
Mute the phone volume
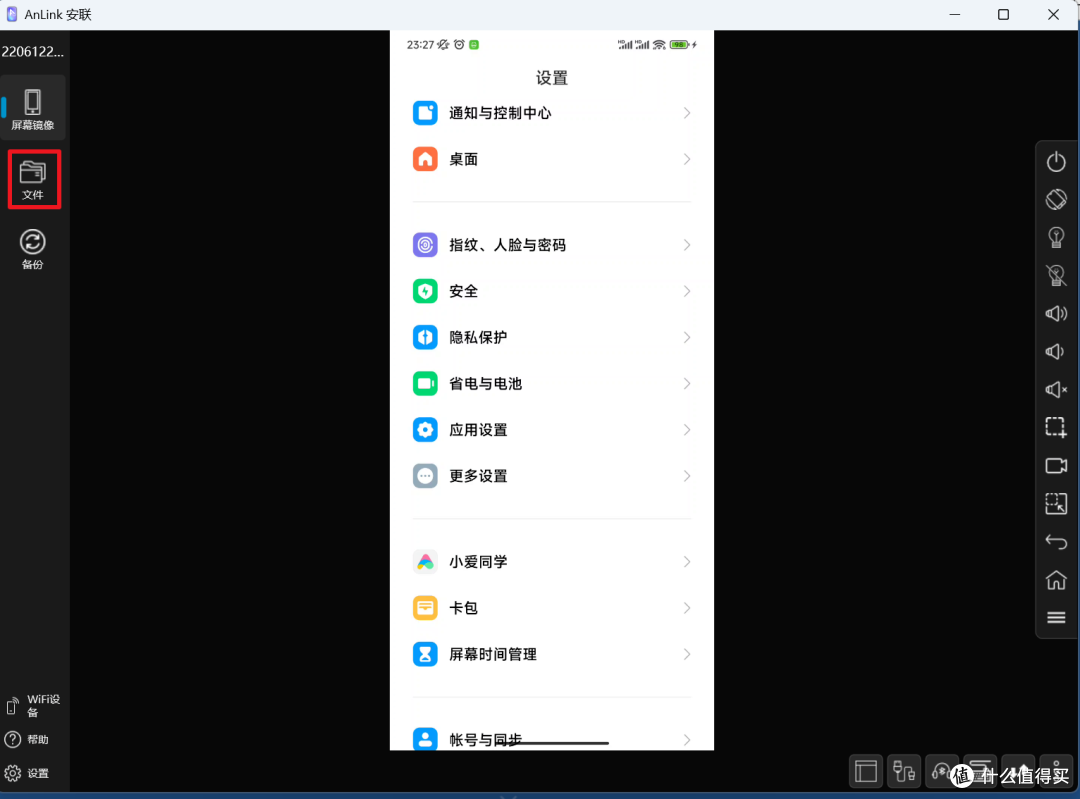pyautogui.click(x=1056, y=389)
